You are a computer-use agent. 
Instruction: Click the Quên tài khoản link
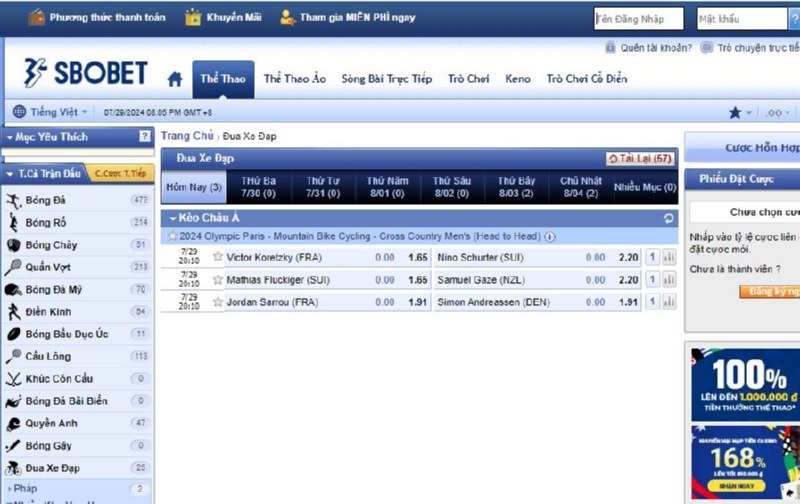648,47
